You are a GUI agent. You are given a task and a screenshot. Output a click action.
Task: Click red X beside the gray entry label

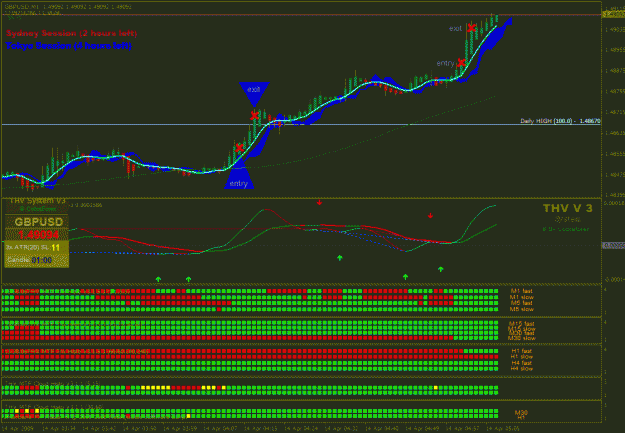coord(461,63)
